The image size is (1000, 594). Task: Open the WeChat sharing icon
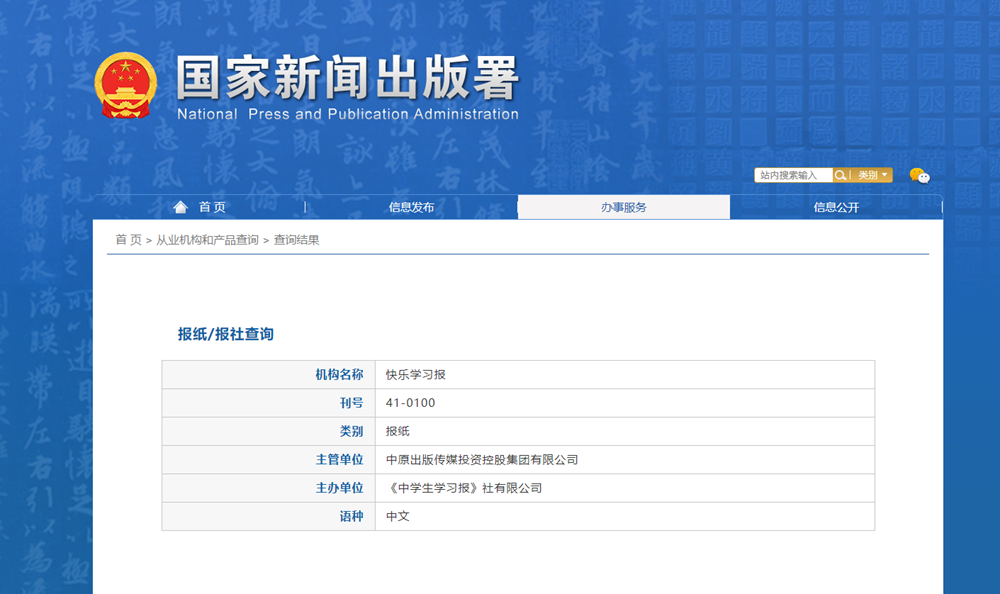pyautogui.click(x=918, y=176)
